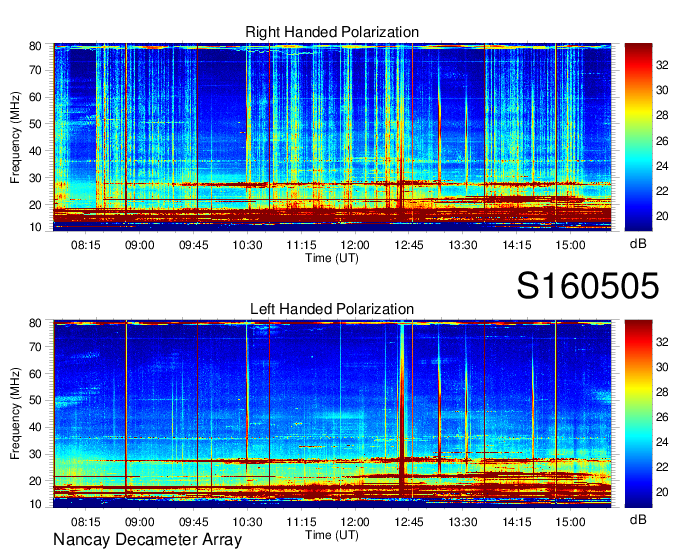Screen dimensions: 680x552
Task: Click the "70" frequency tick of Right Handed plot
Action: [x=35, y=70]
